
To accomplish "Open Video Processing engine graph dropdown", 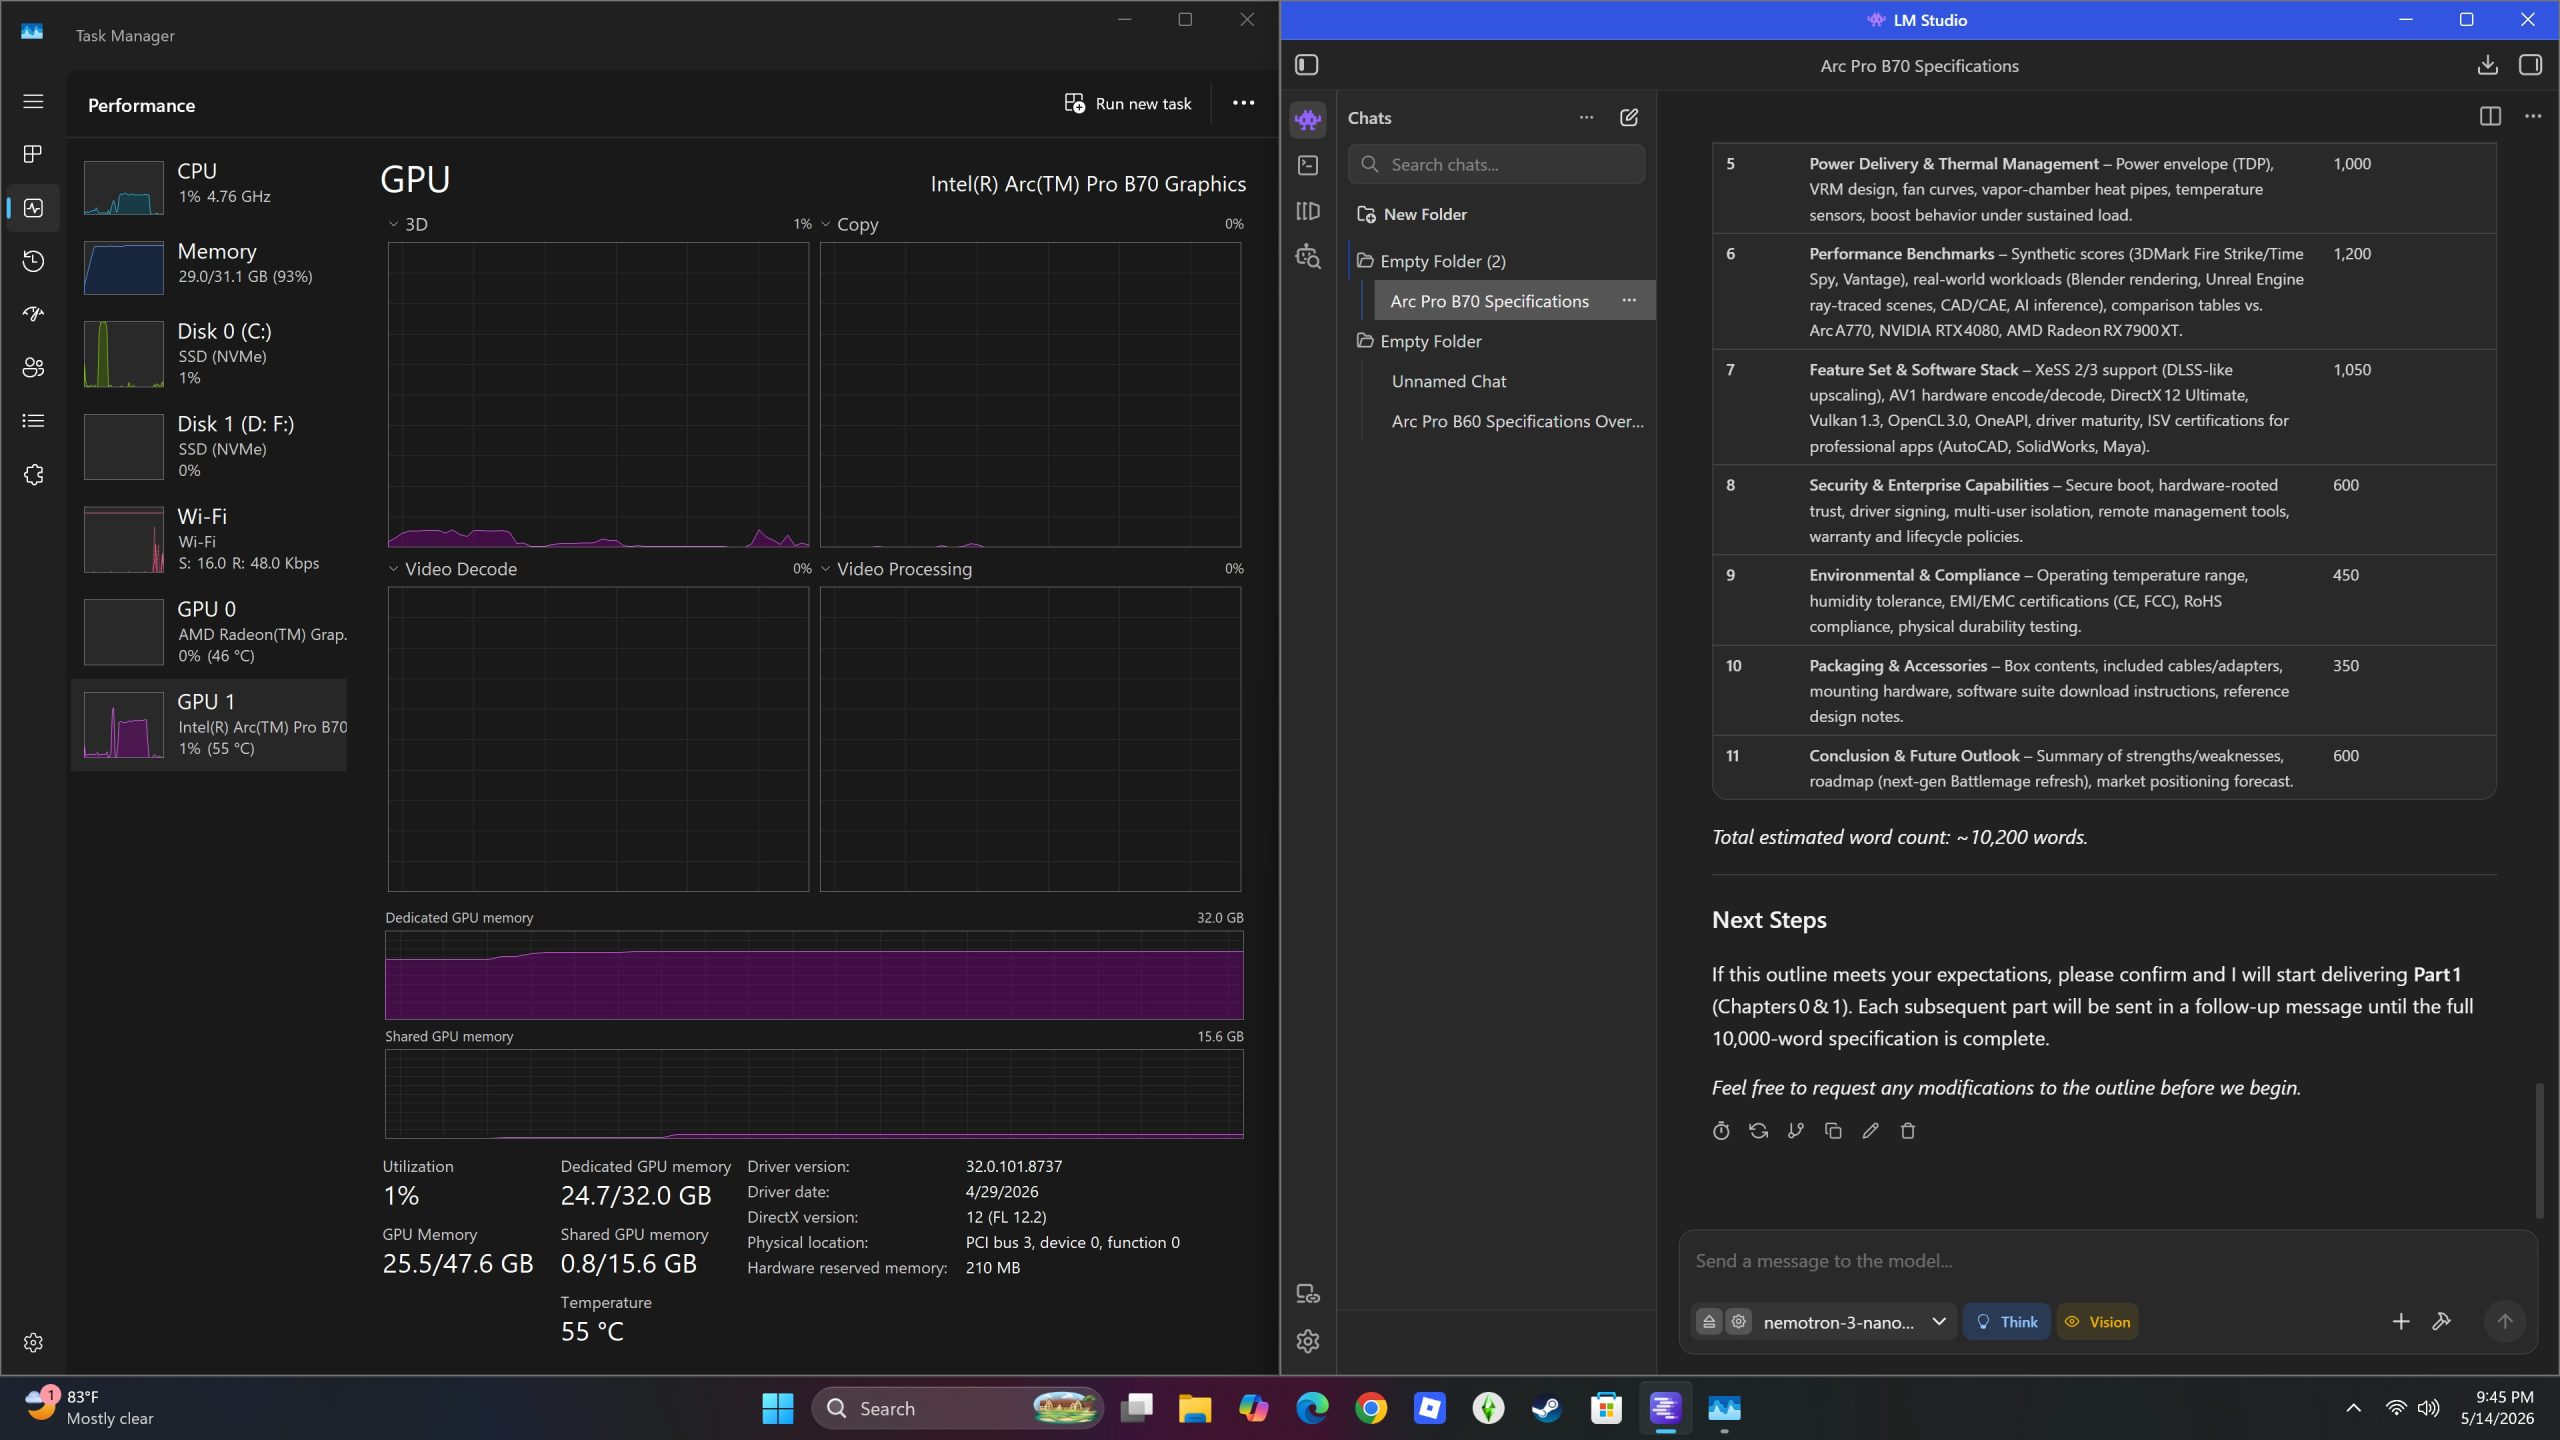I will 896,569.
